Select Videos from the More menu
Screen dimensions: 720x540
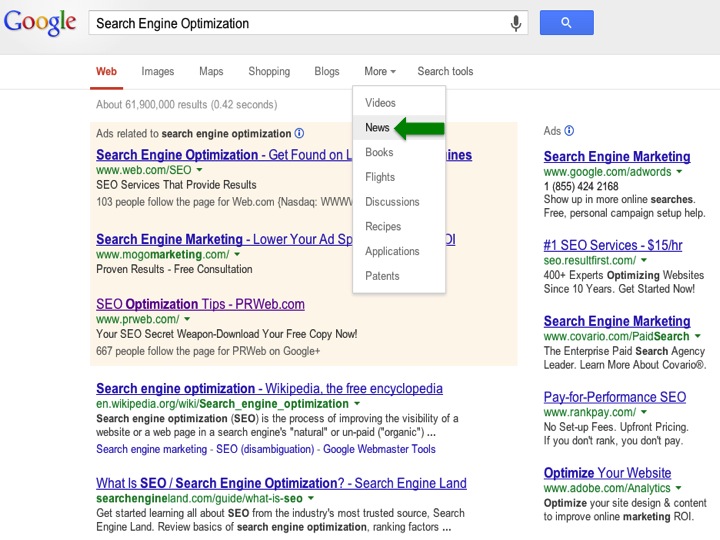[x=399, y=103]
